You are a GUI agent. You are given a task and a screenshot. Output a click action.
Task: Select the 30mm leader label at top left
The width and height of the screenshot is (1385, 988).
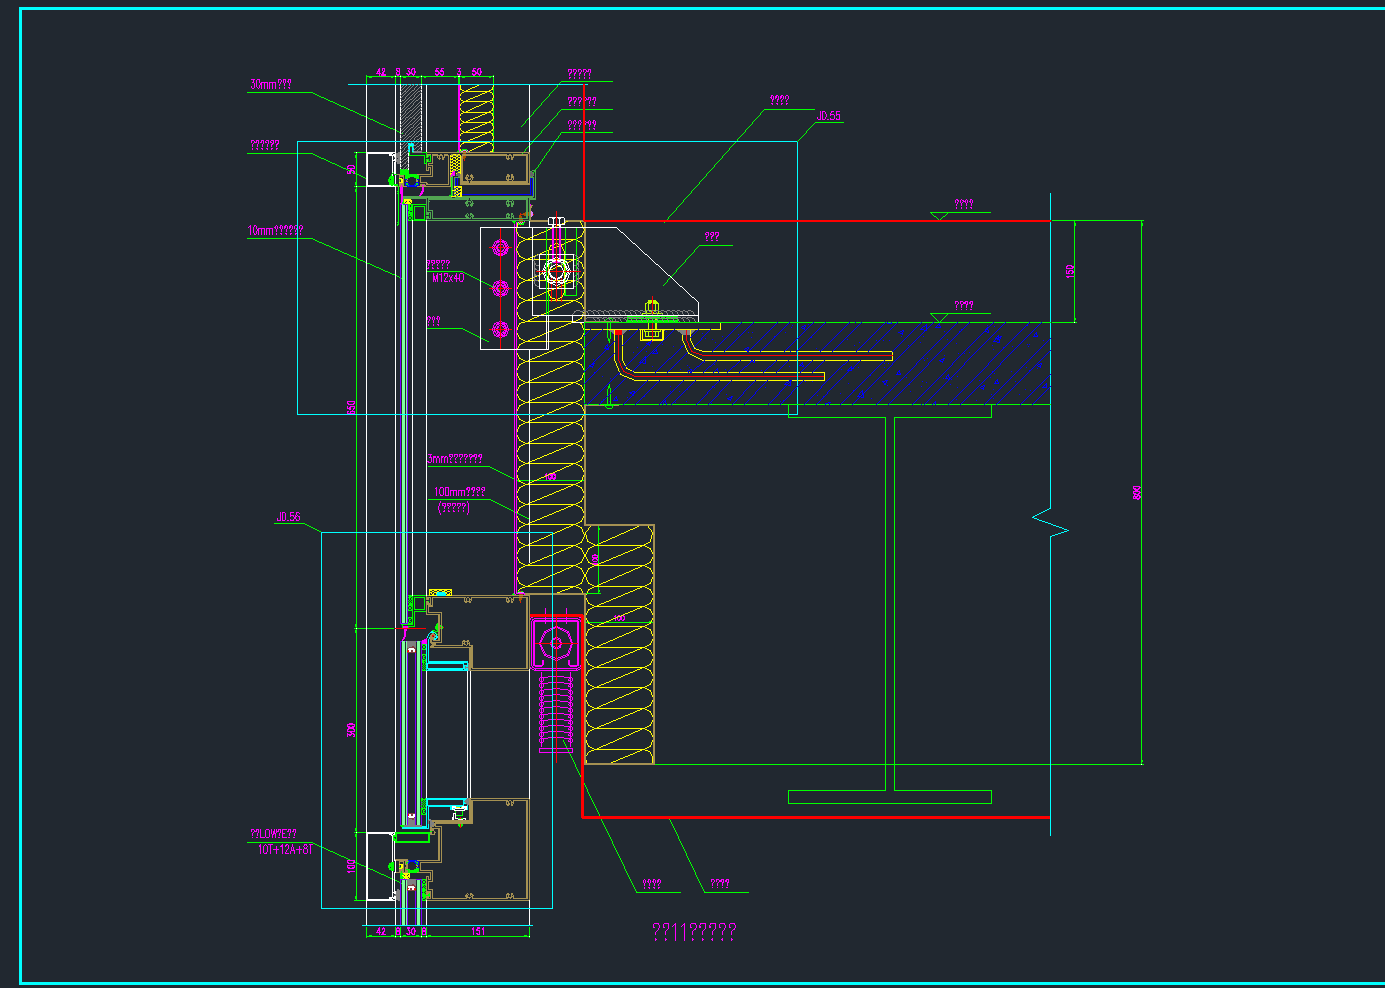click(270, 85)
